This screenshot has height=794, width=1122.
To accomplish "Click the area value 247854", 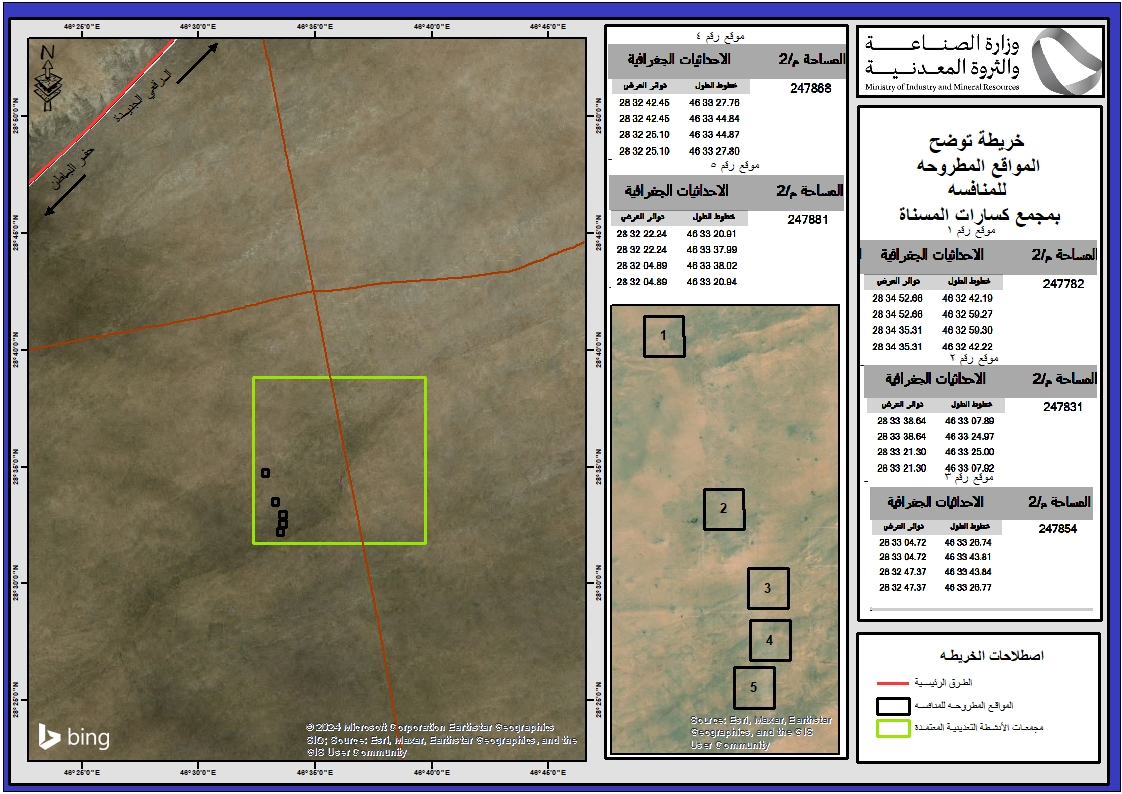I will [1059, 529].
